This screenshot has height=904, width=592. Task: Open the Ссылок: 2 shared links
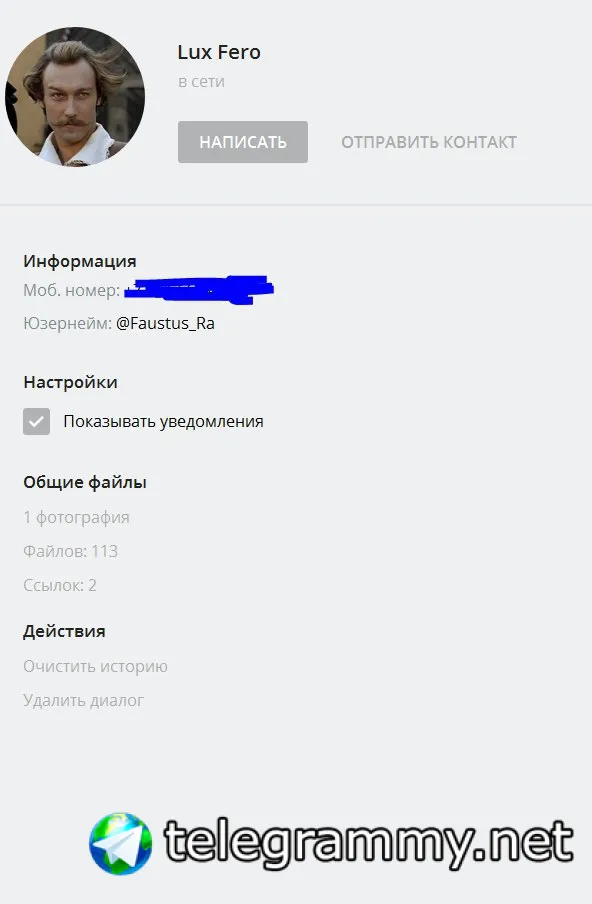(60, 585)
